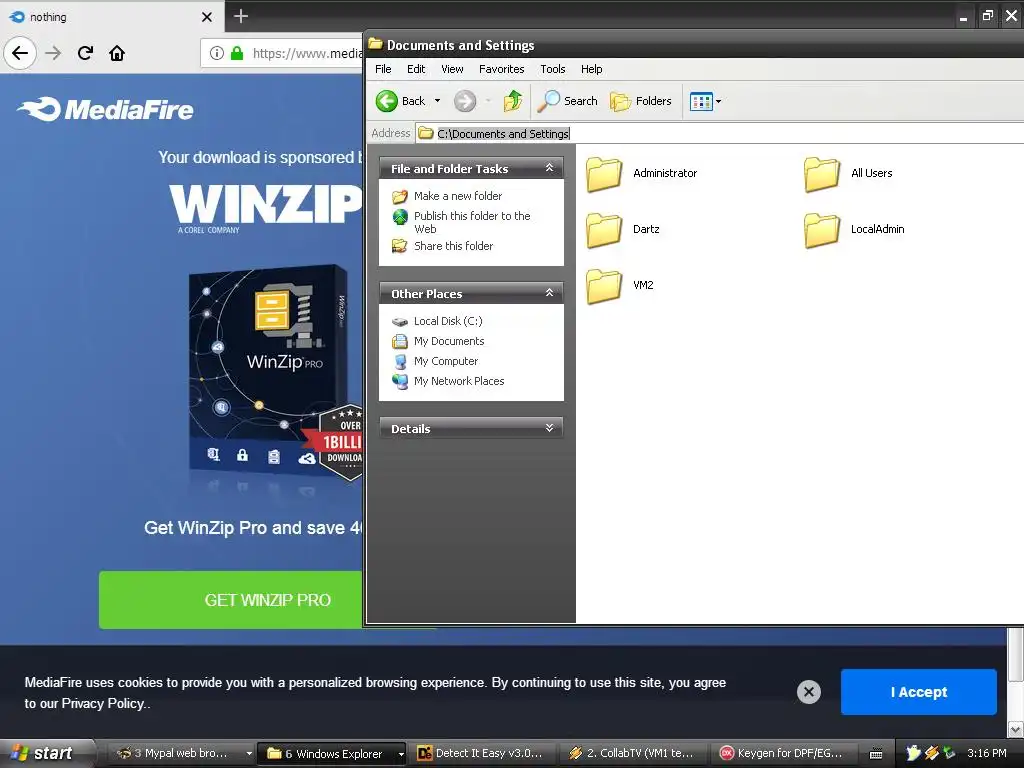Click the site info icon in URL bar

pyautogui.click(x=217, y=53)
